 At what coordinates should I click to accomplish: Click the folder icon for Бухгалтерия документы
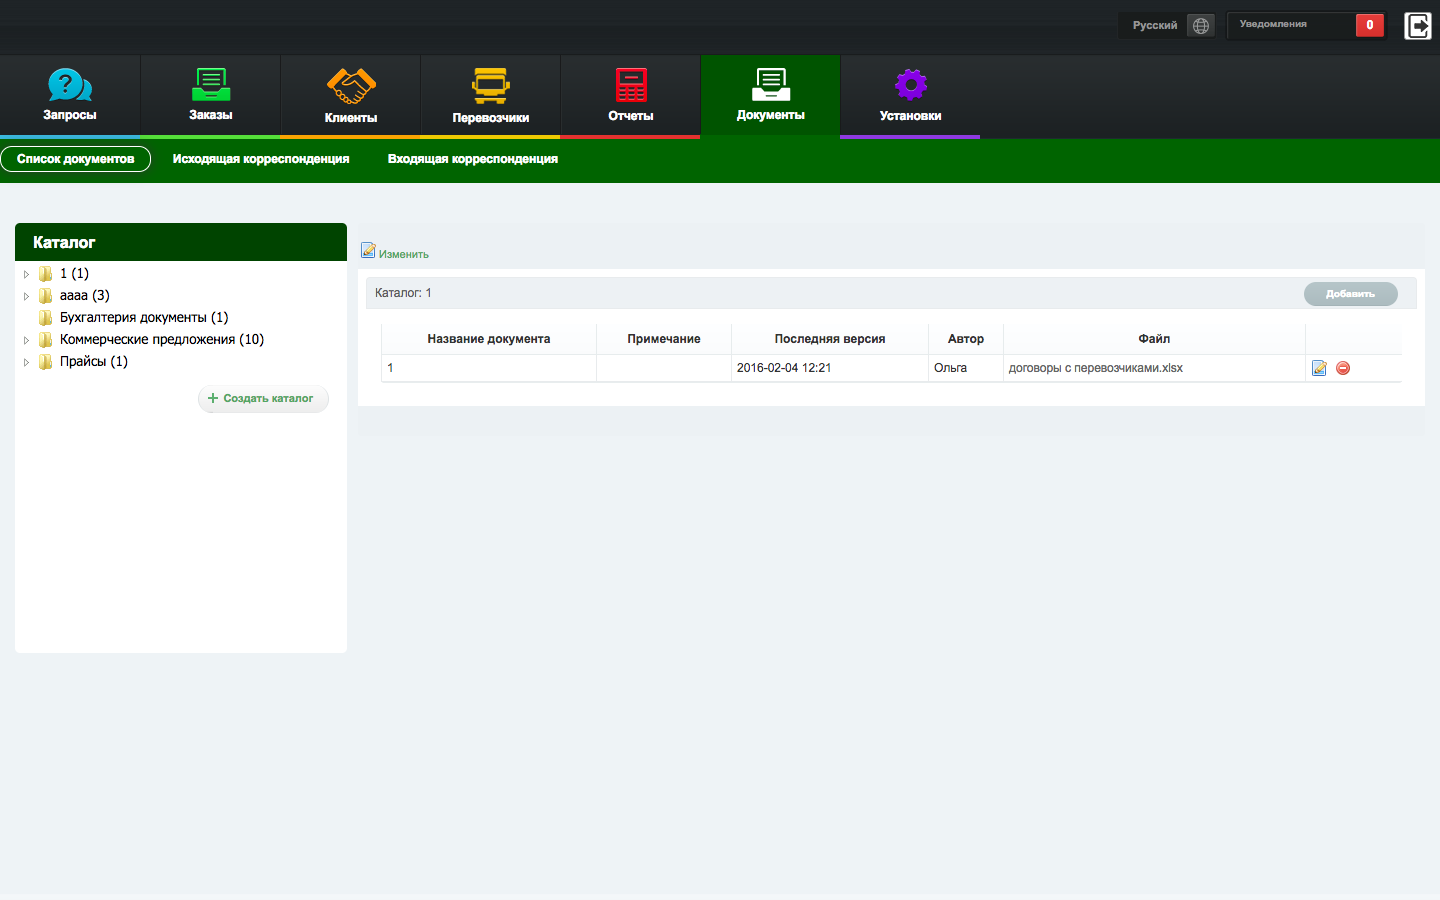pyautogui.click(x=46, y=318)
